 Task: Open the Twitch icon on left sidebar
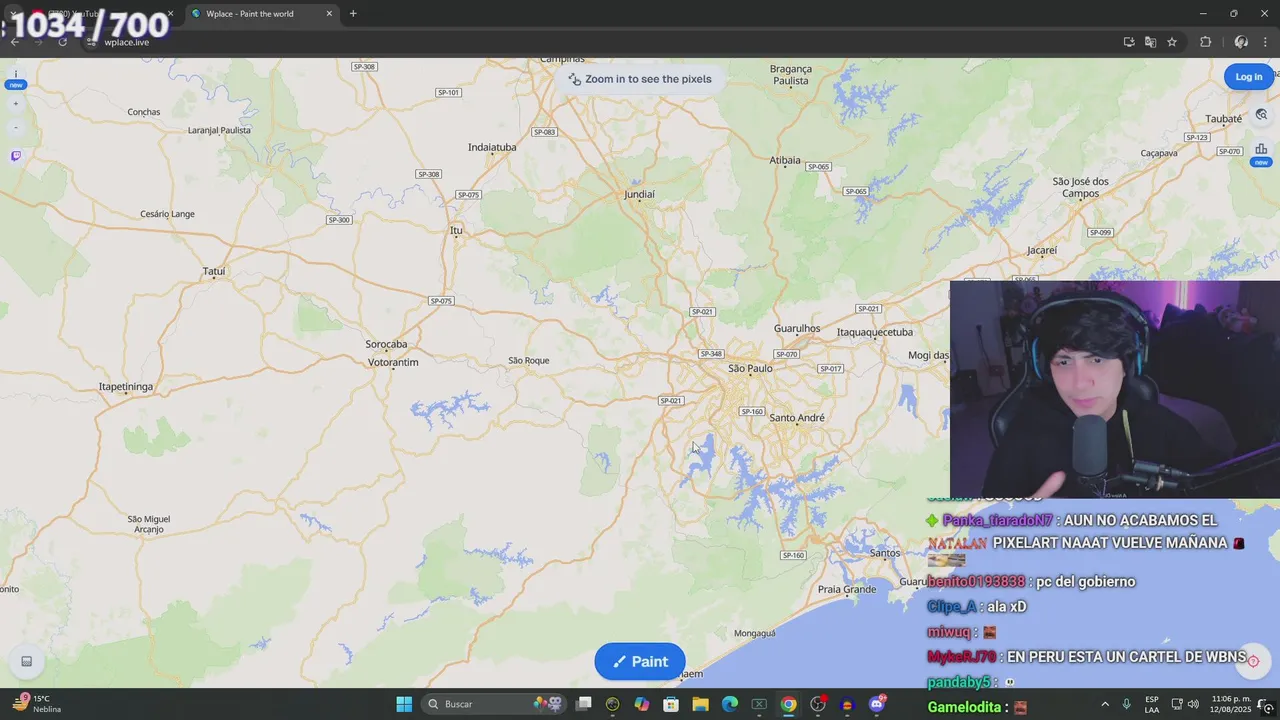(15, 156)
